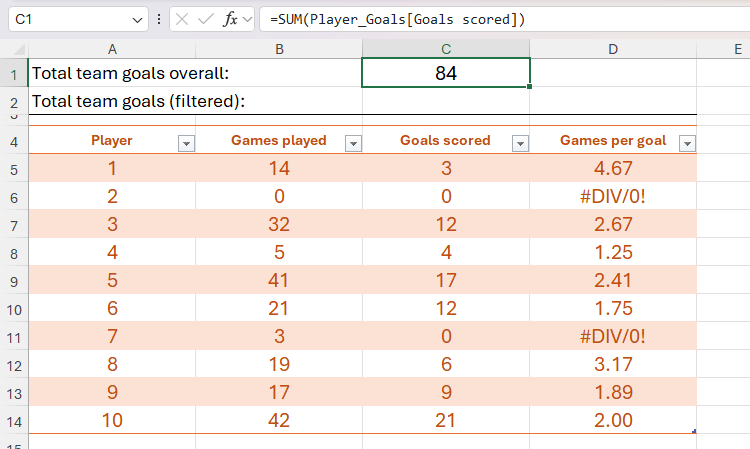This screenshot has width=750, height=449.
Task: Click the Insert Function fx icon
Action: 230,19
